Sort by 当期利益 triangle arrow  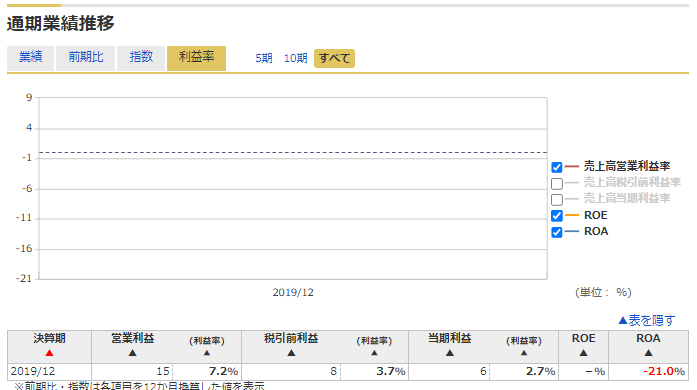click(x=449, y=353)
